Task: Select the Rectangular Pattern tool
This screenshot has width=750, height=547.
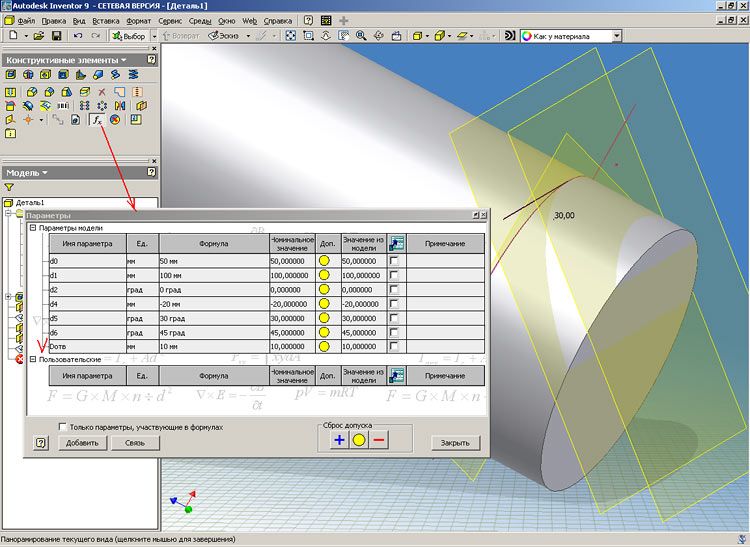Action: (x=84, y=106)
